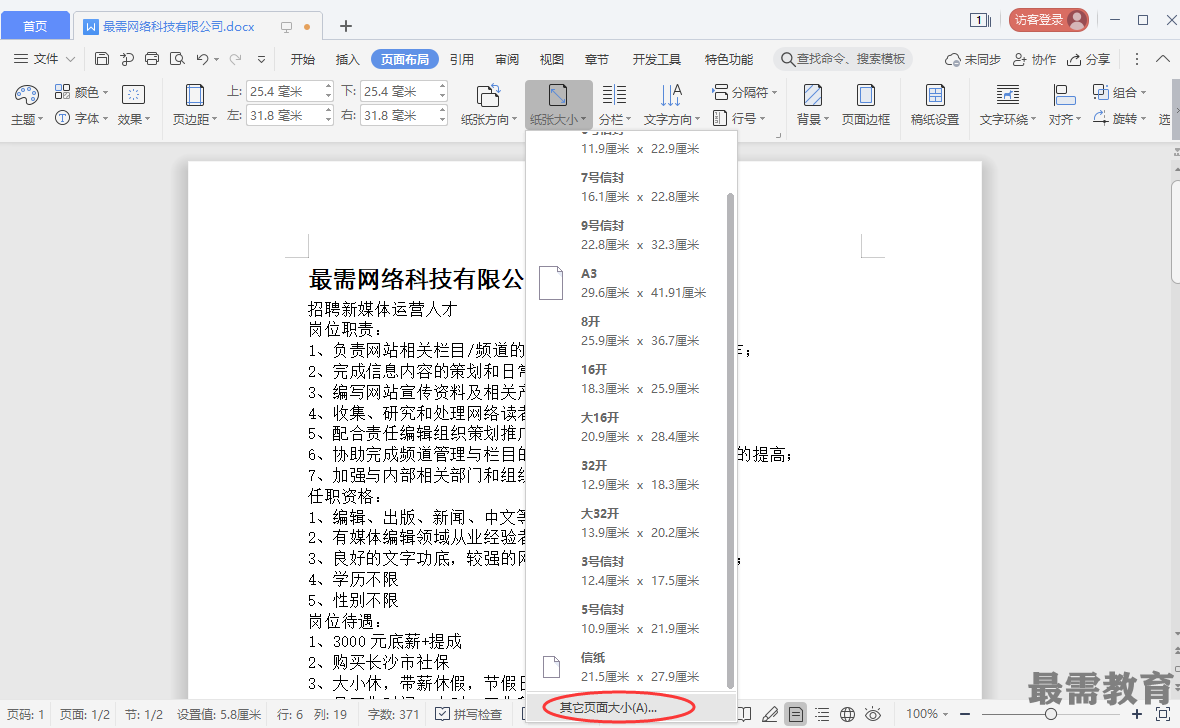1180x728 pixels.
Task: Click the 文字方向 (Text Direction) icon
Action: click(x=671, y=95)
